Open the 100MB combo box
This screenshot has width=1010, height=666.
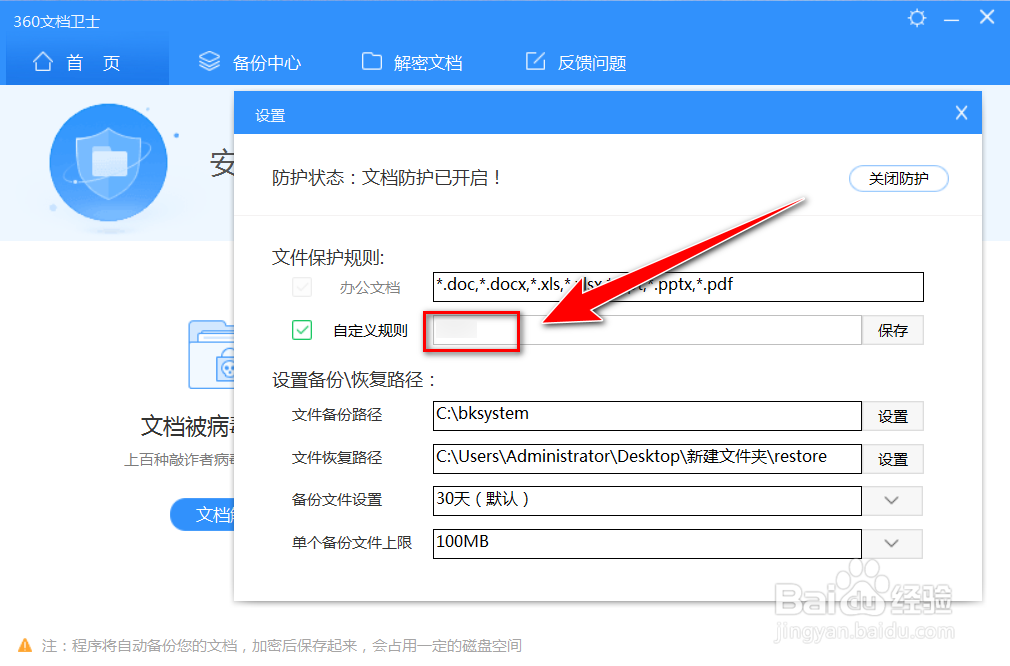[x=647, y=544]
